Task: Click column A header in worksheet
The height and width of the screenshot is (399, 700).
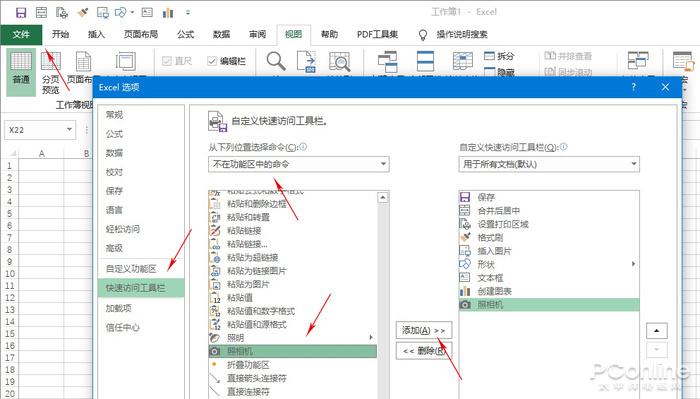Action: point(42,154)
